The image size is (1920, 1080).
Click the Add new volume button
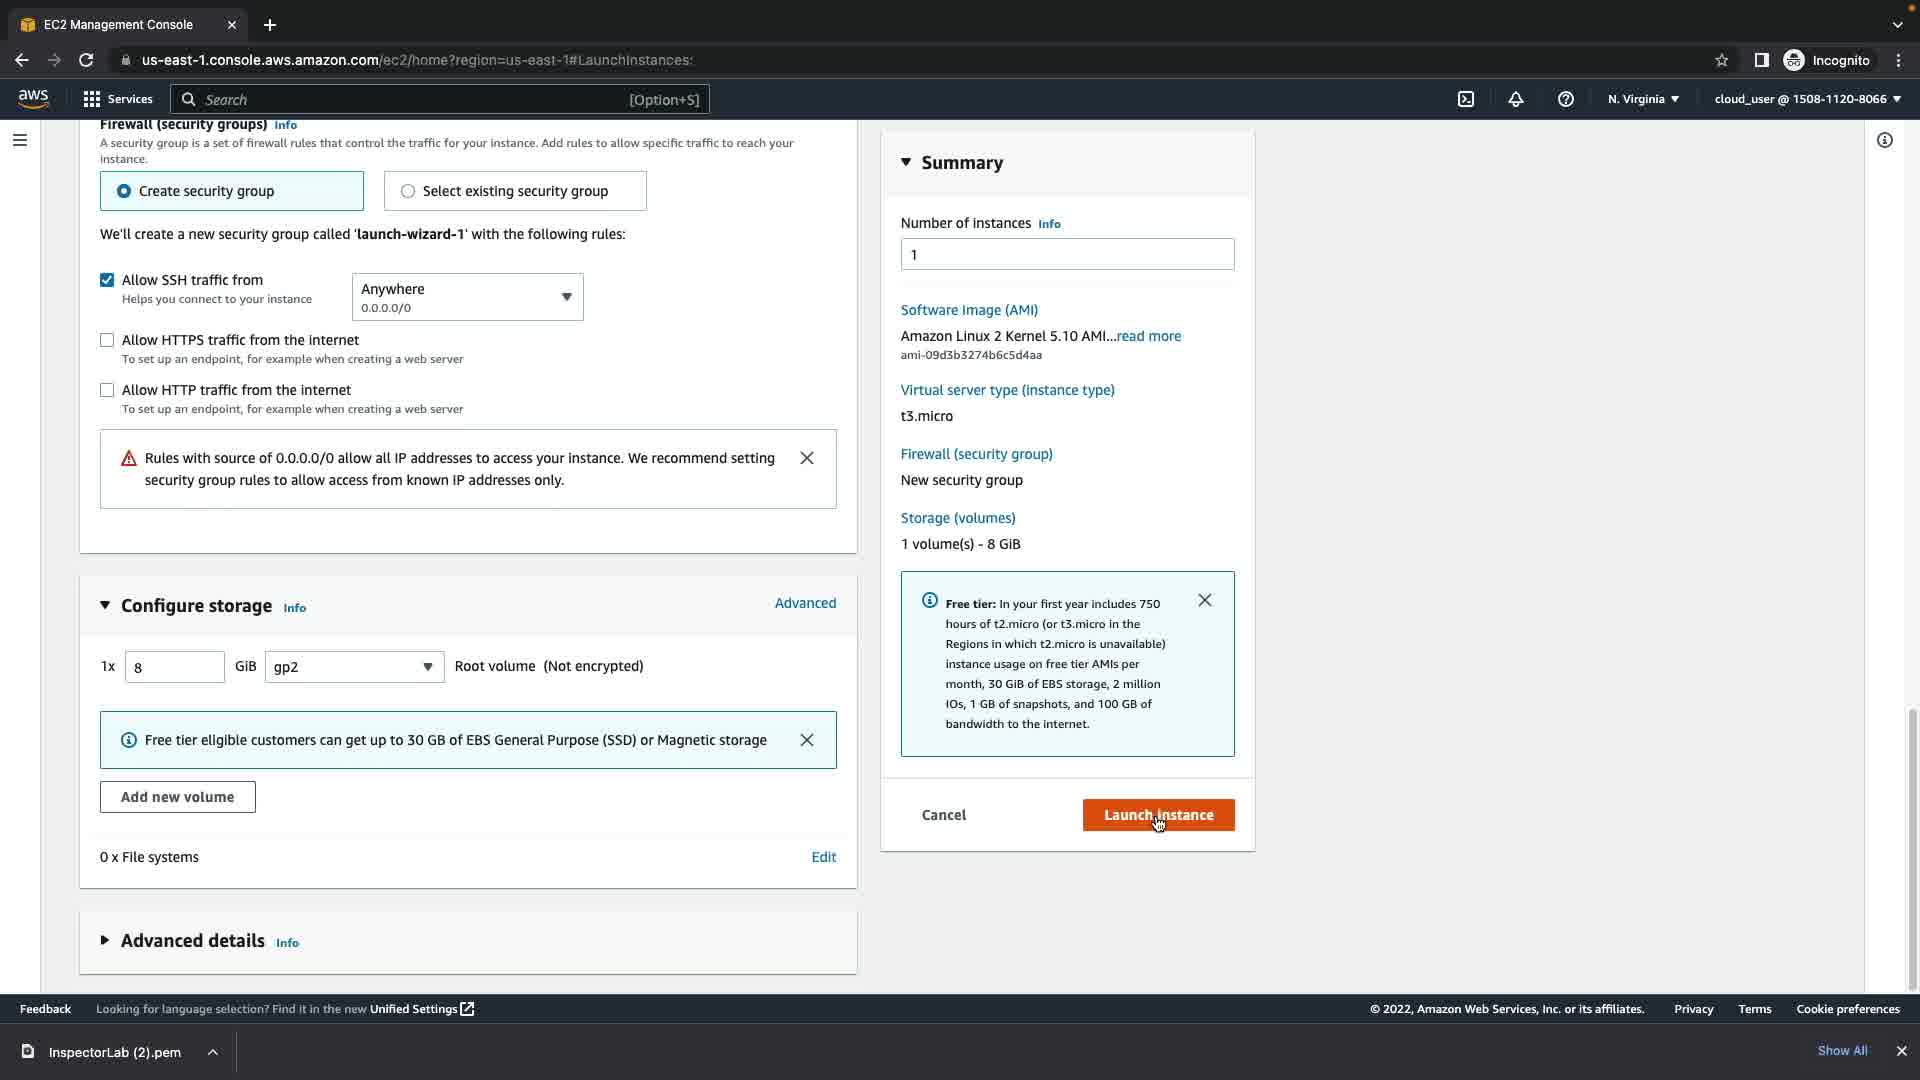pos(178,797)
